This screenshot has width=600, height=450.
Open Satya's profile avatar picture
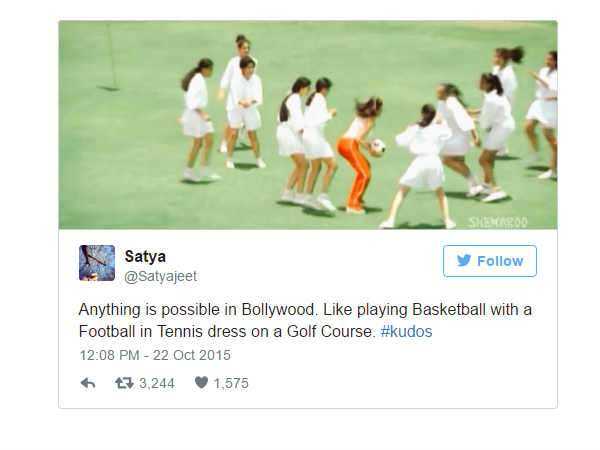click(x=97, y=262)
